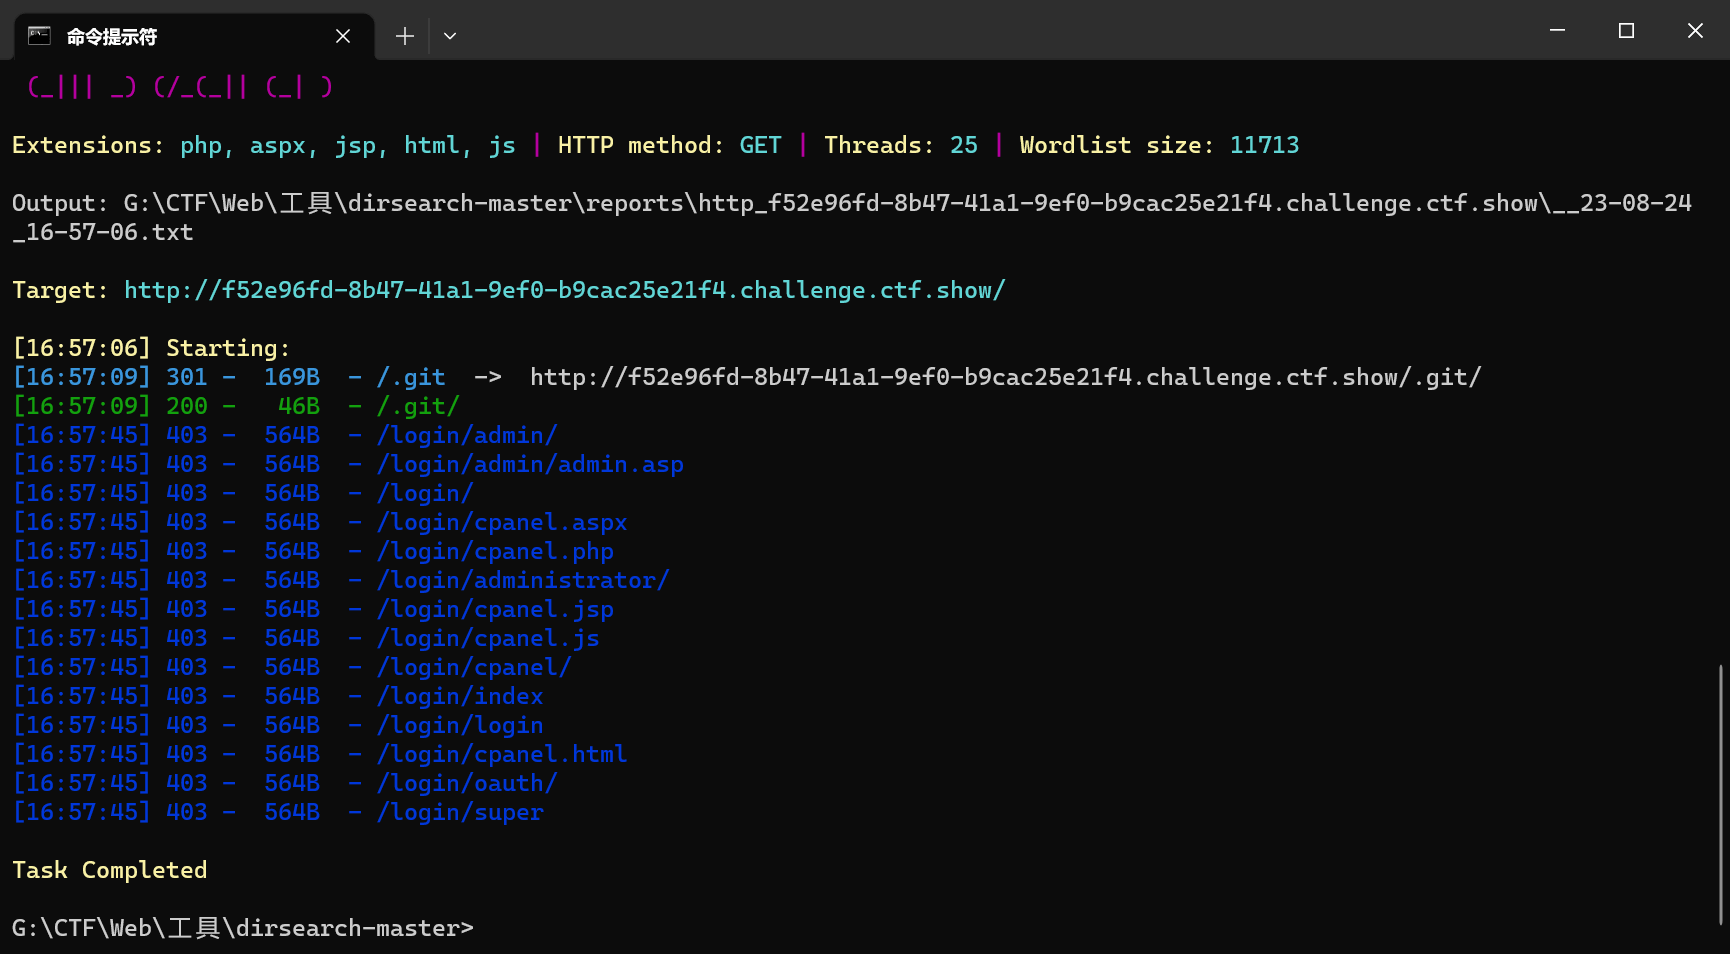Click the 301 status code
The width and height of the screenshot is (1730, 954).
187,377
